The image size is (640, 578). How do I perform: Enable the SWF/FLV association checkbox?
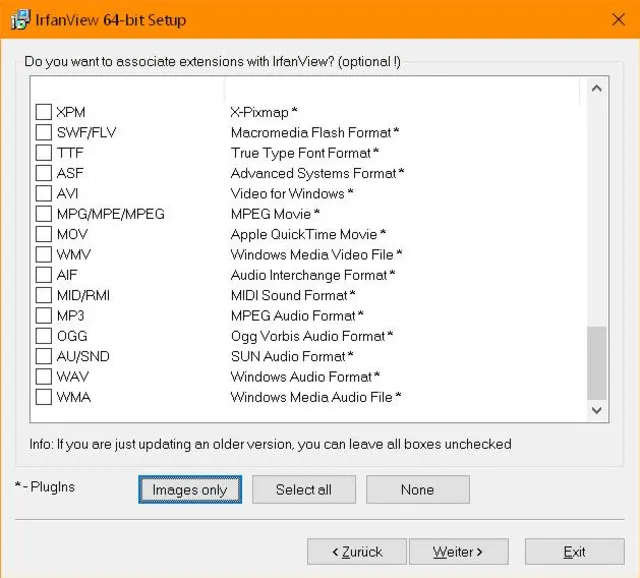tap(44, 132)
